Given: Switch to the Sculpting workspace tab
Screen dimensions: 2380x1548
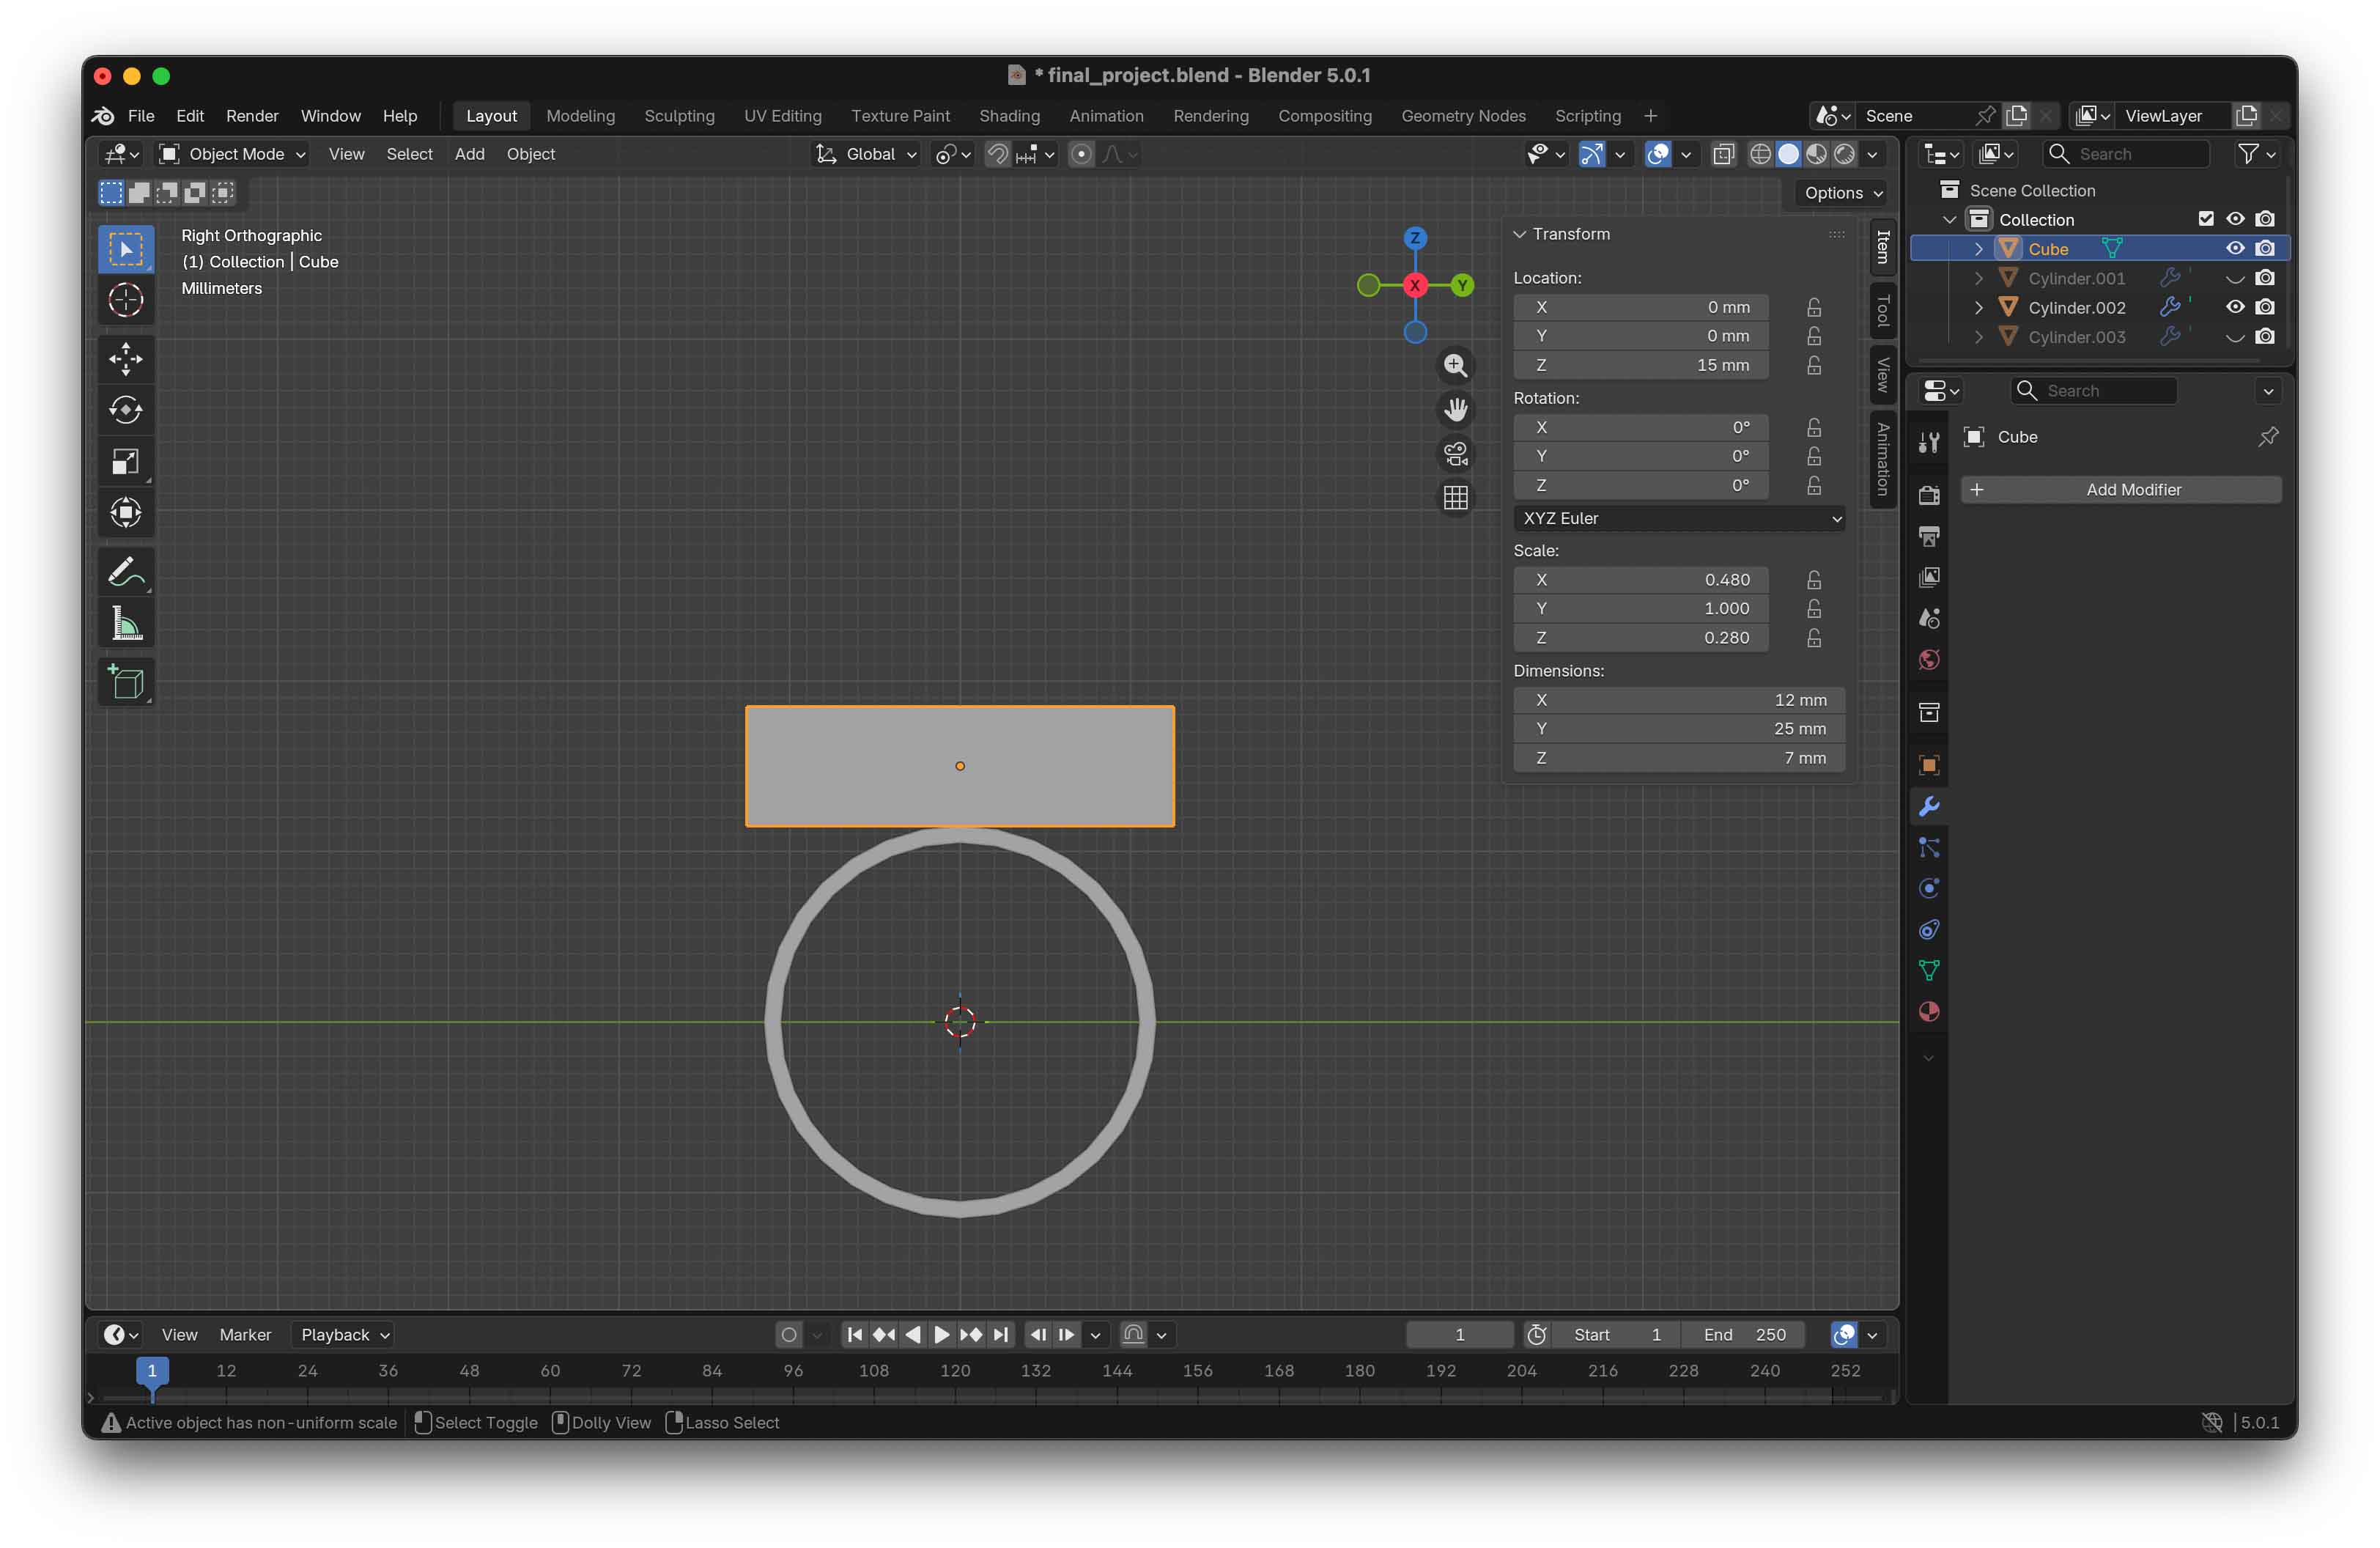Looking at the screenshot, I should (x=679, y=116).
